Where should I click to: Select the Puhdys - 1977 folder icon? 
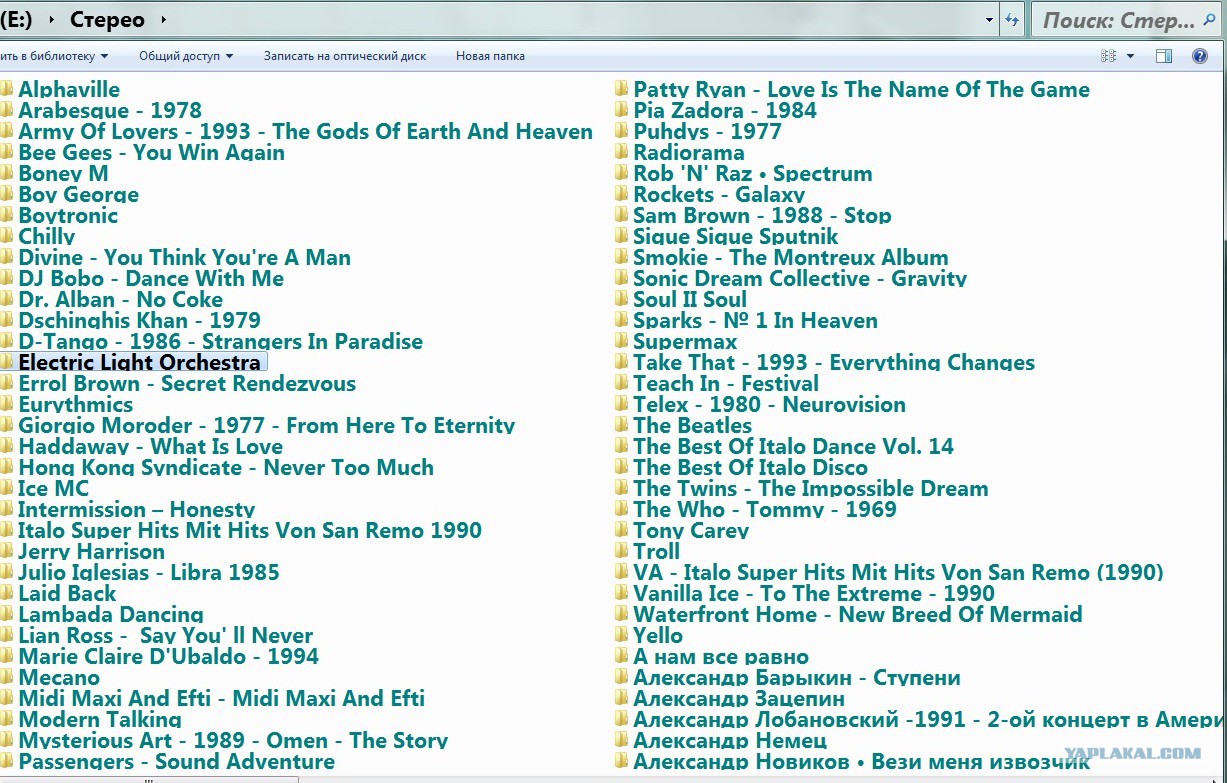tap(621, 130)
